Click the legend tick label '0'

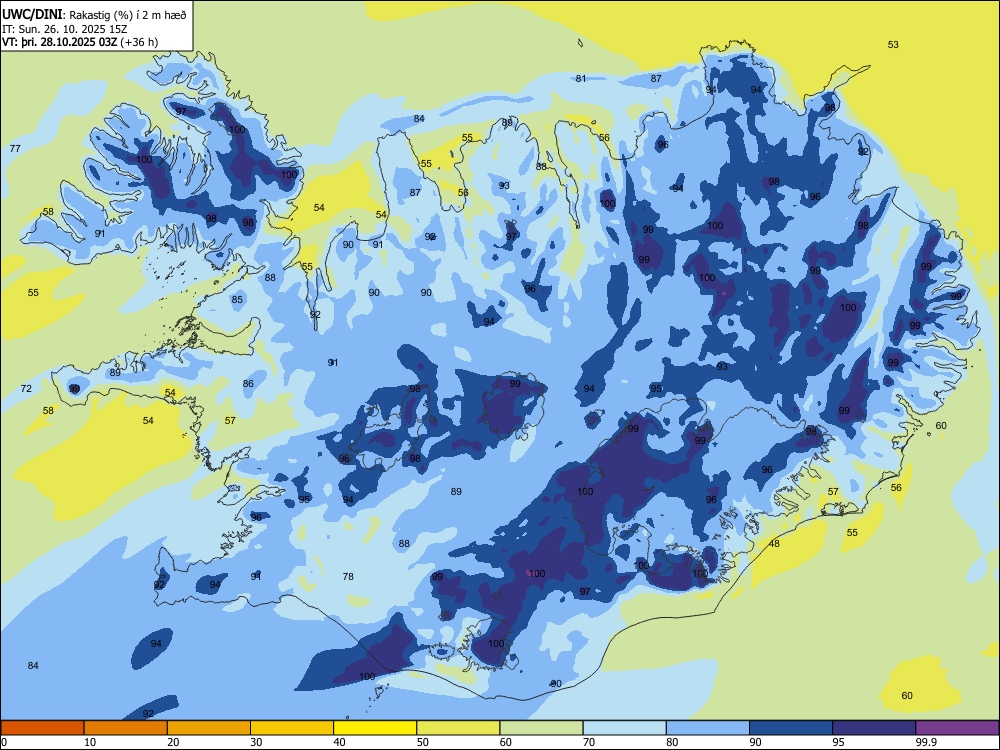point(4,742)
